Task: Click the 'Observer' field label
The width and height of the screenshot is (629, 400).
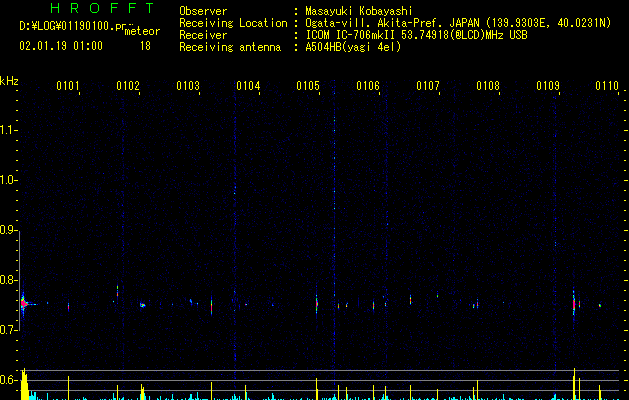Action: tap(203, 11)
